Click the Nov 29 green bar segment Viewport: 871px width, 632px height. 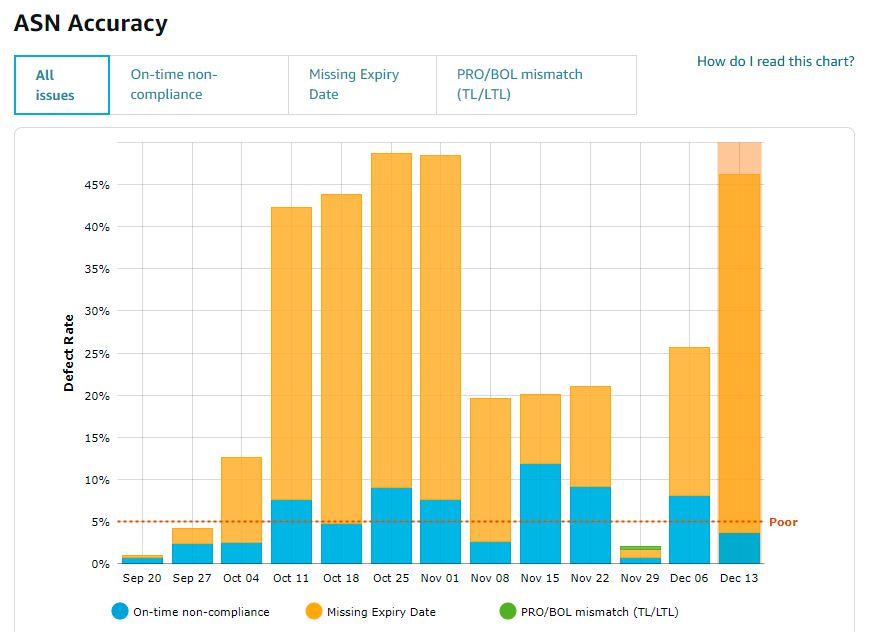point(639,548)
